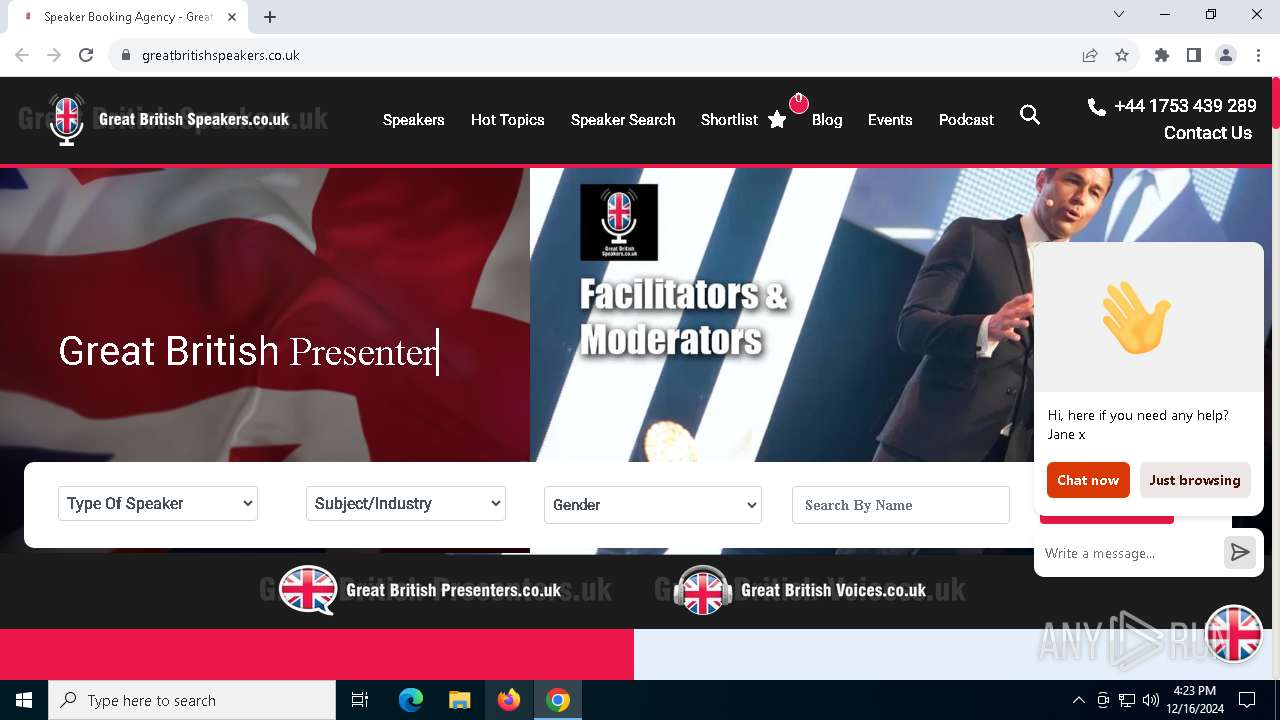Select the Speaker Booking Agency tab
This screenshot has width=1280, height=720.
pos(128,17)
